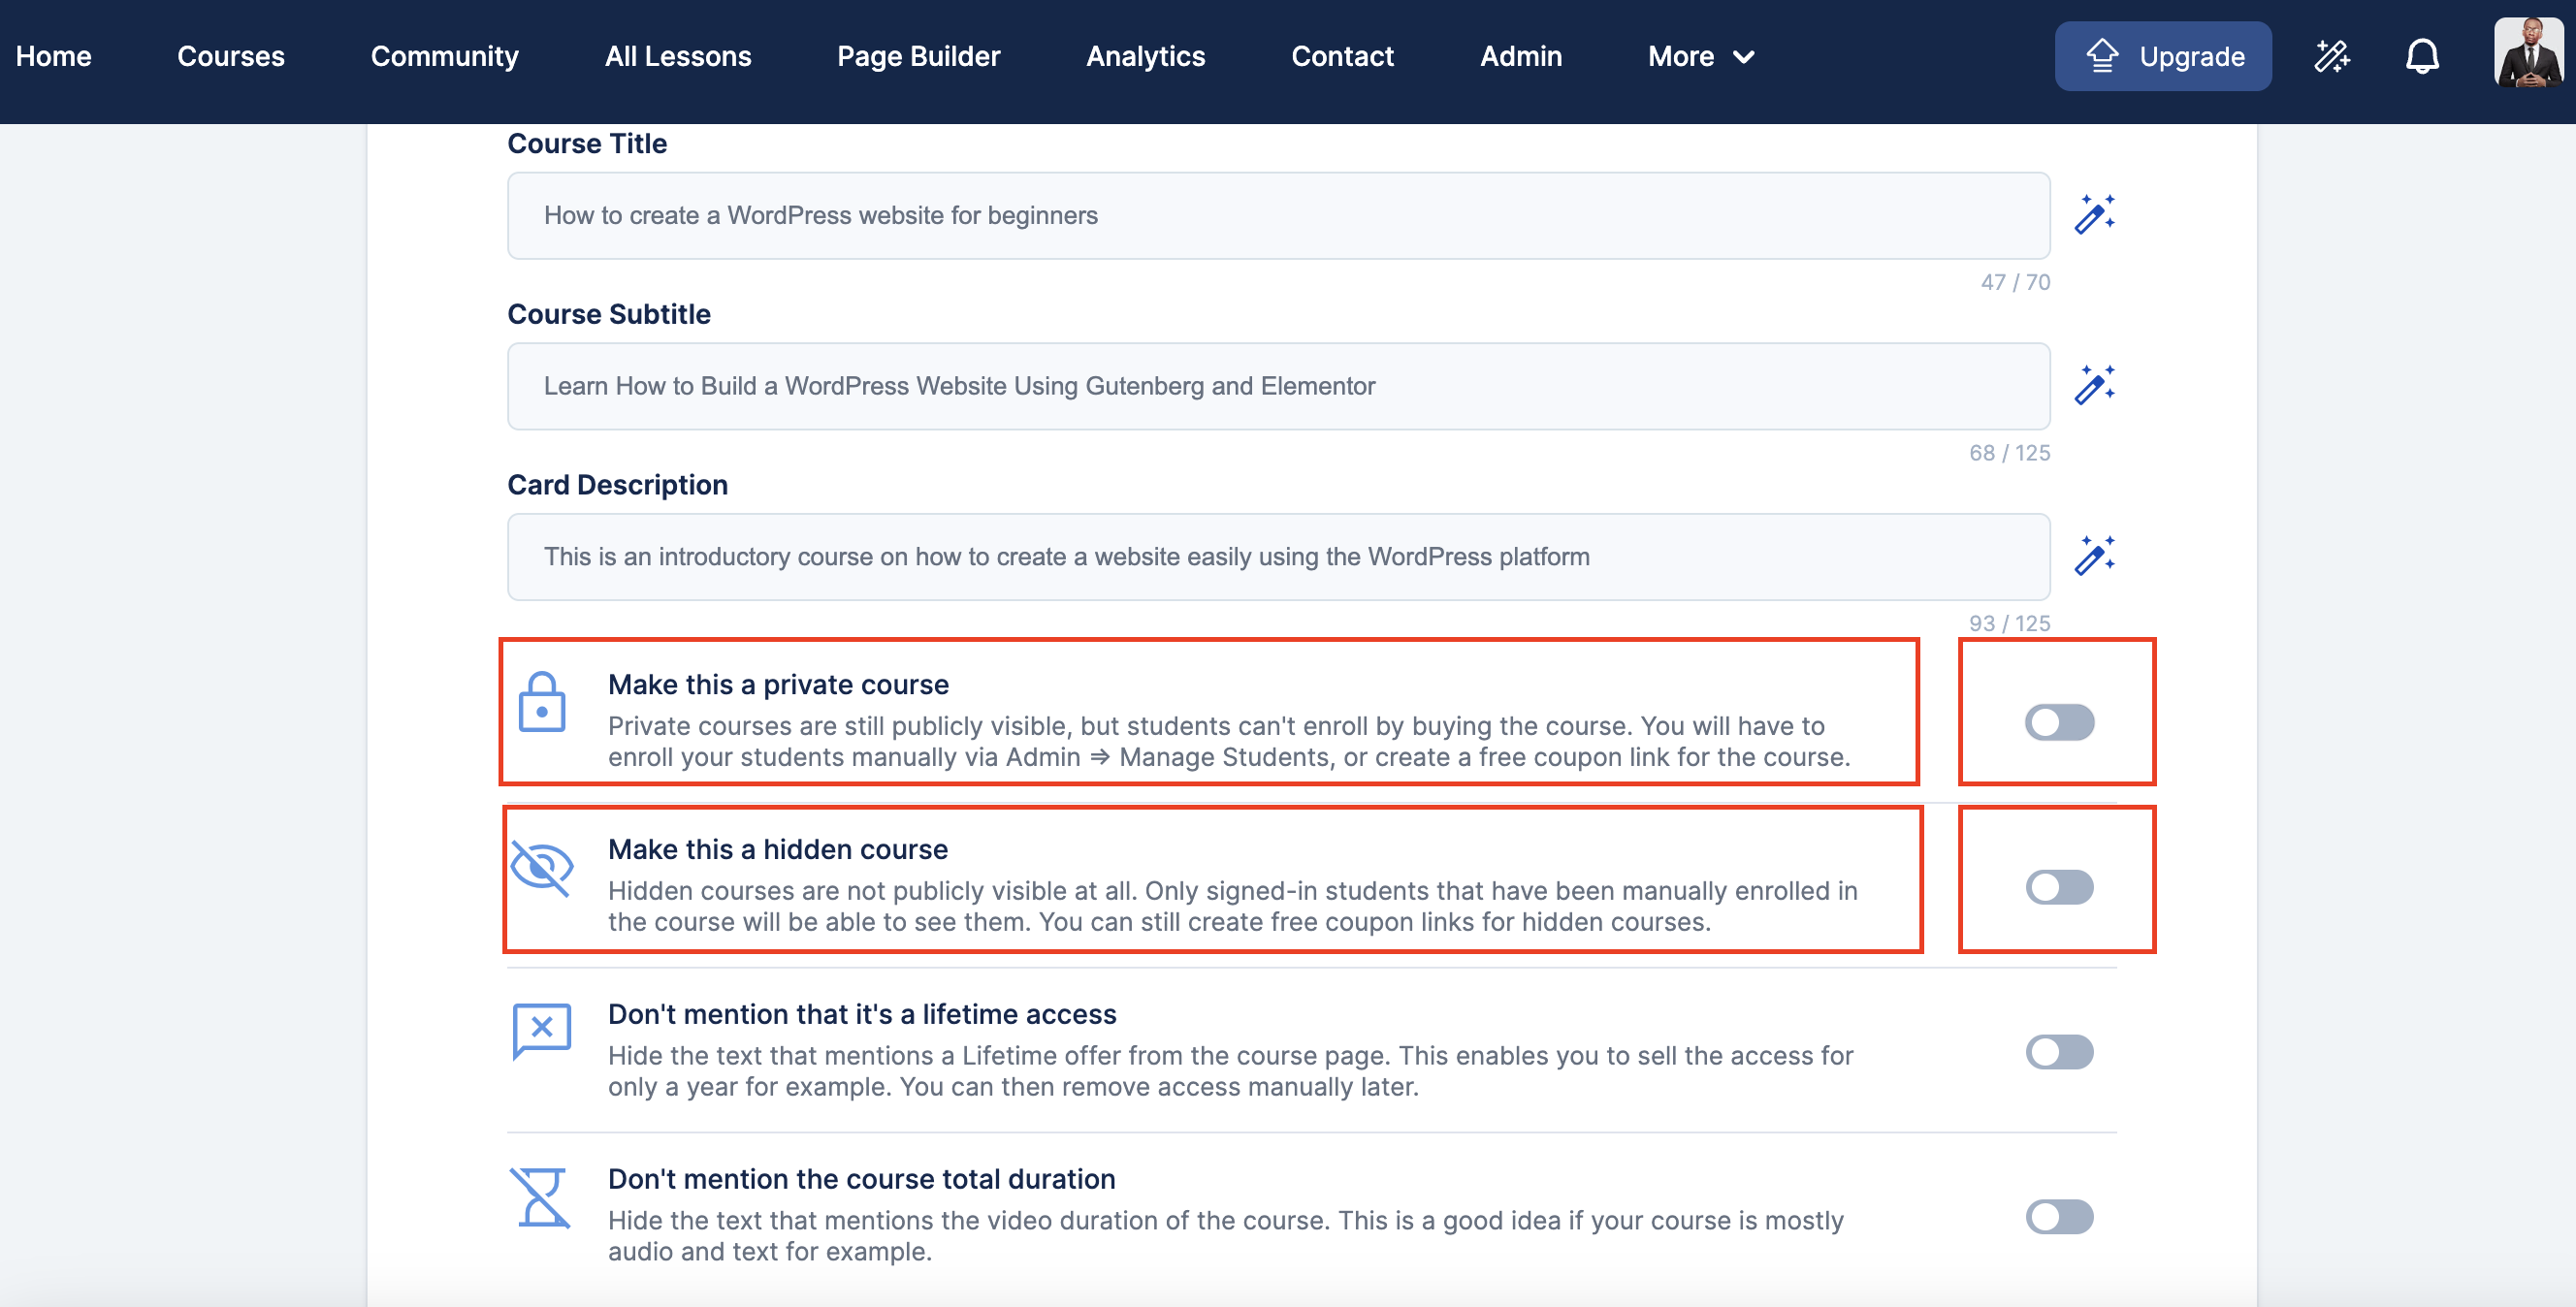This screenshot has width=2576, height=1307.
Task: Click the crossed hourglass duration icon
Action: tap(542, 1197)
